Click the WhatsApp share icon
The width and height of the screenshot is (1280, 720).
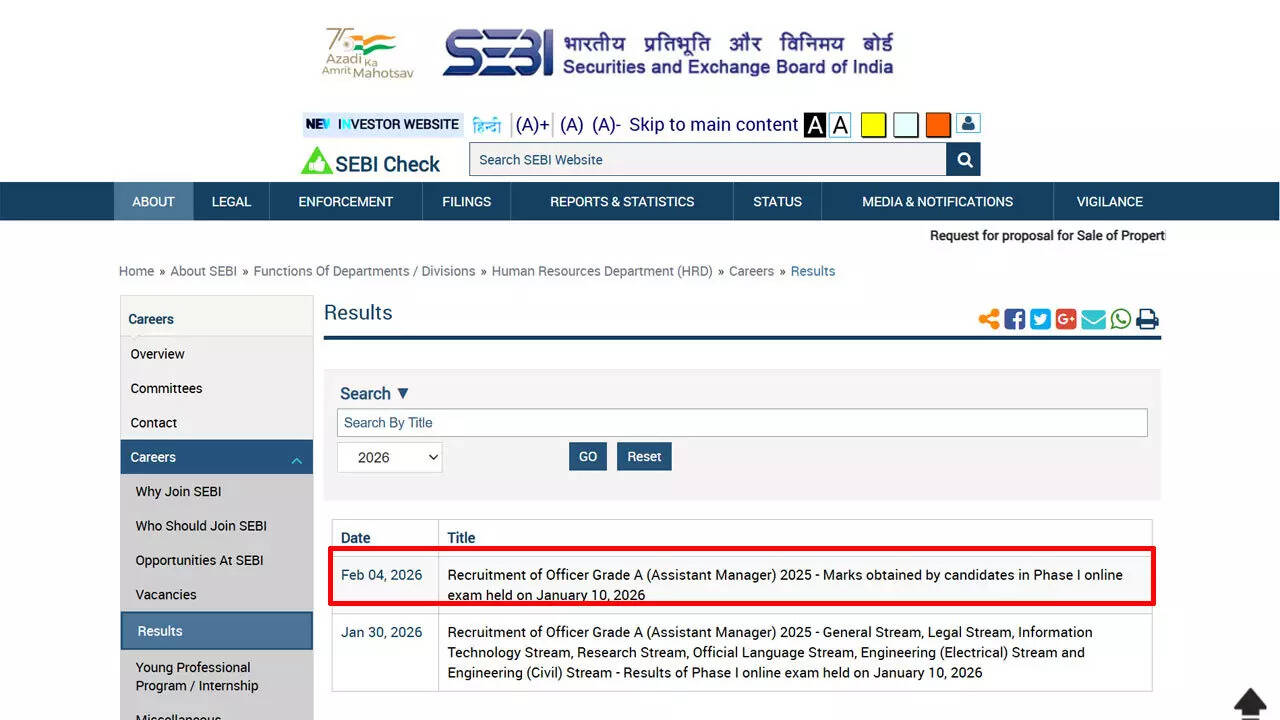point(1121,319)
